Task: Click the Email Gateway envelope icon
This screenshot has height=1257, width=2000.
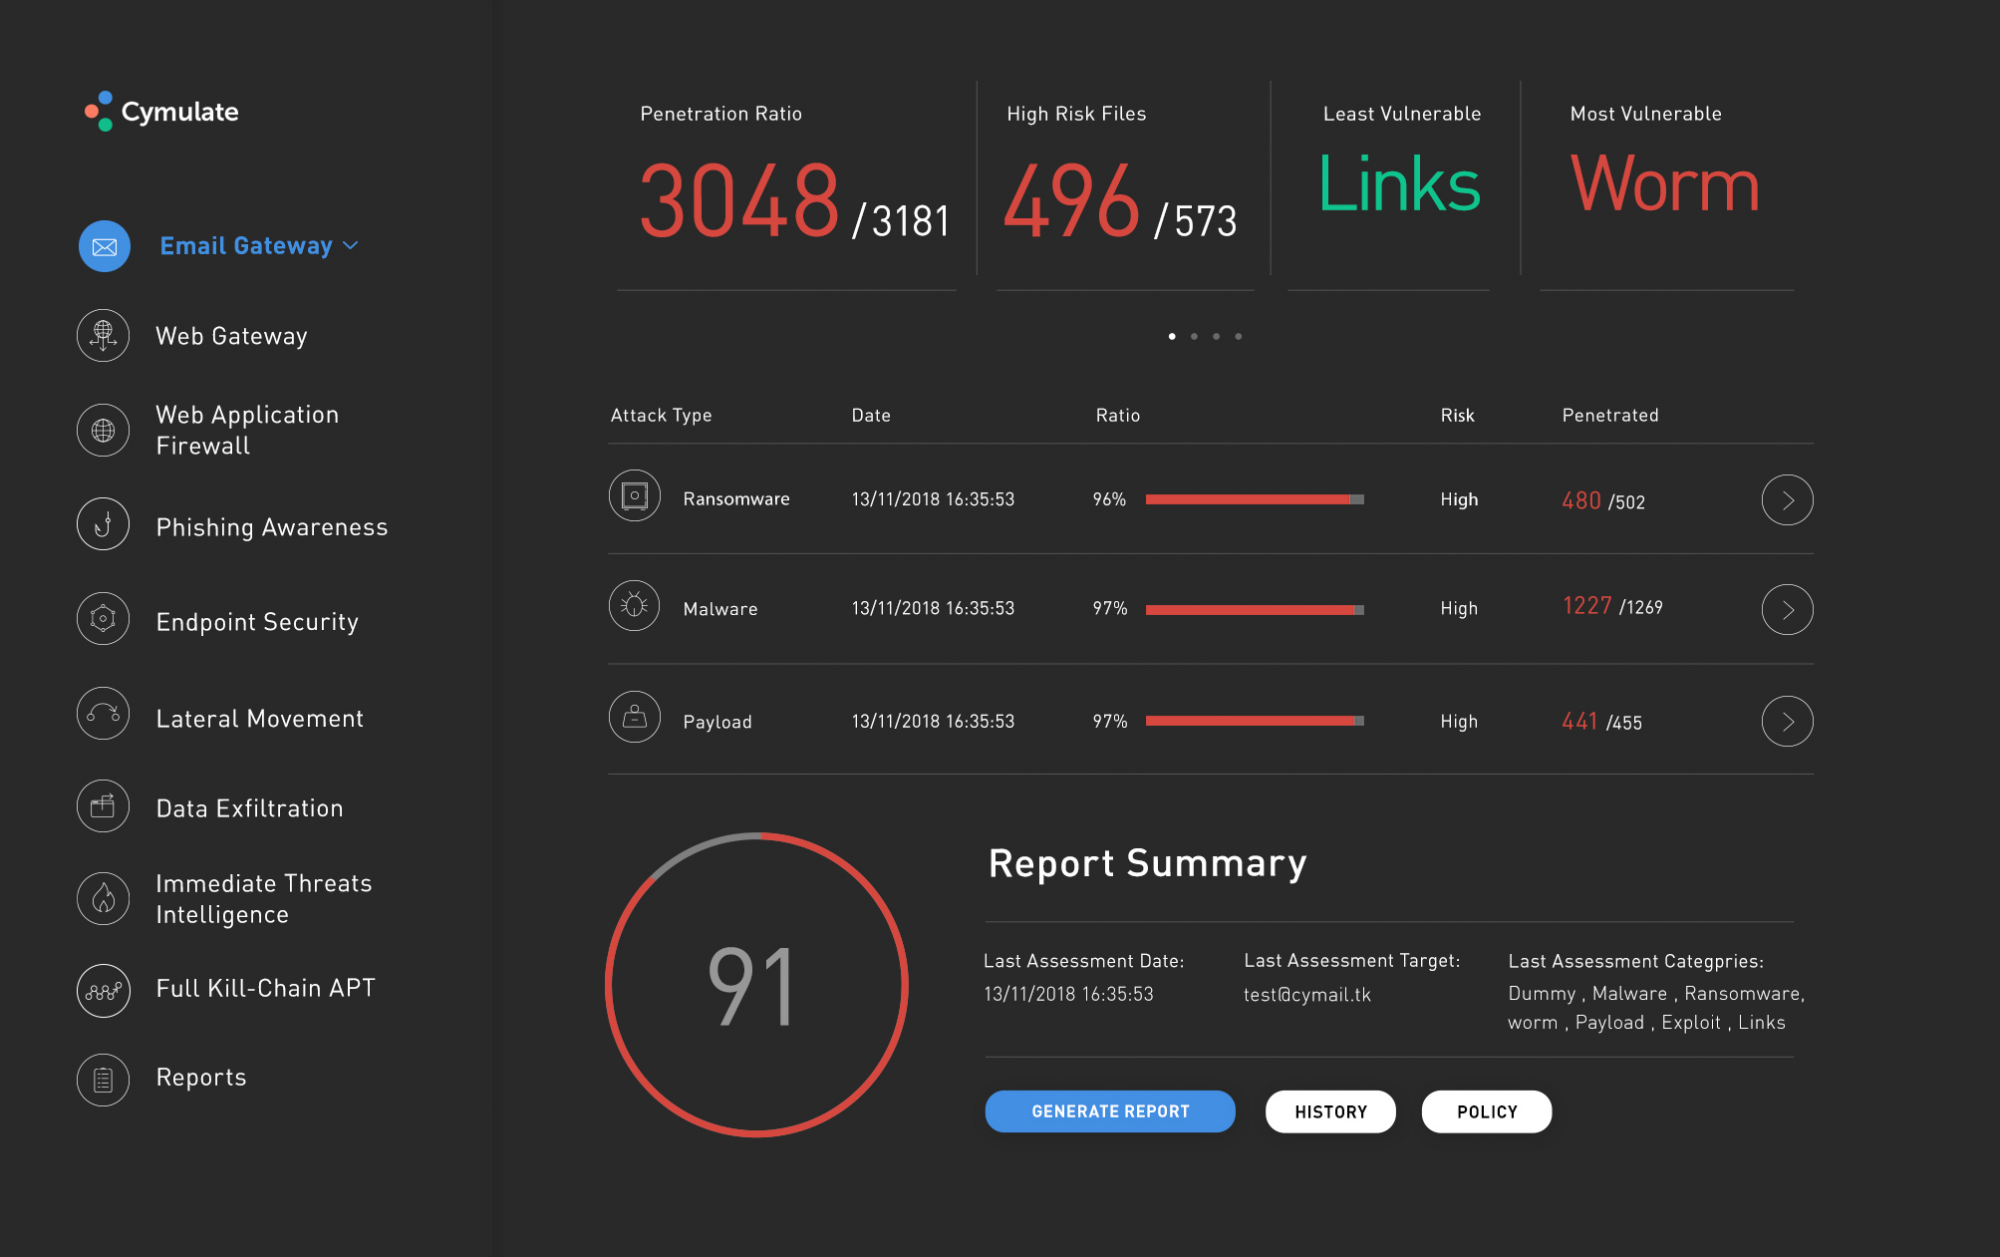Action: click(x=104, y=247)
